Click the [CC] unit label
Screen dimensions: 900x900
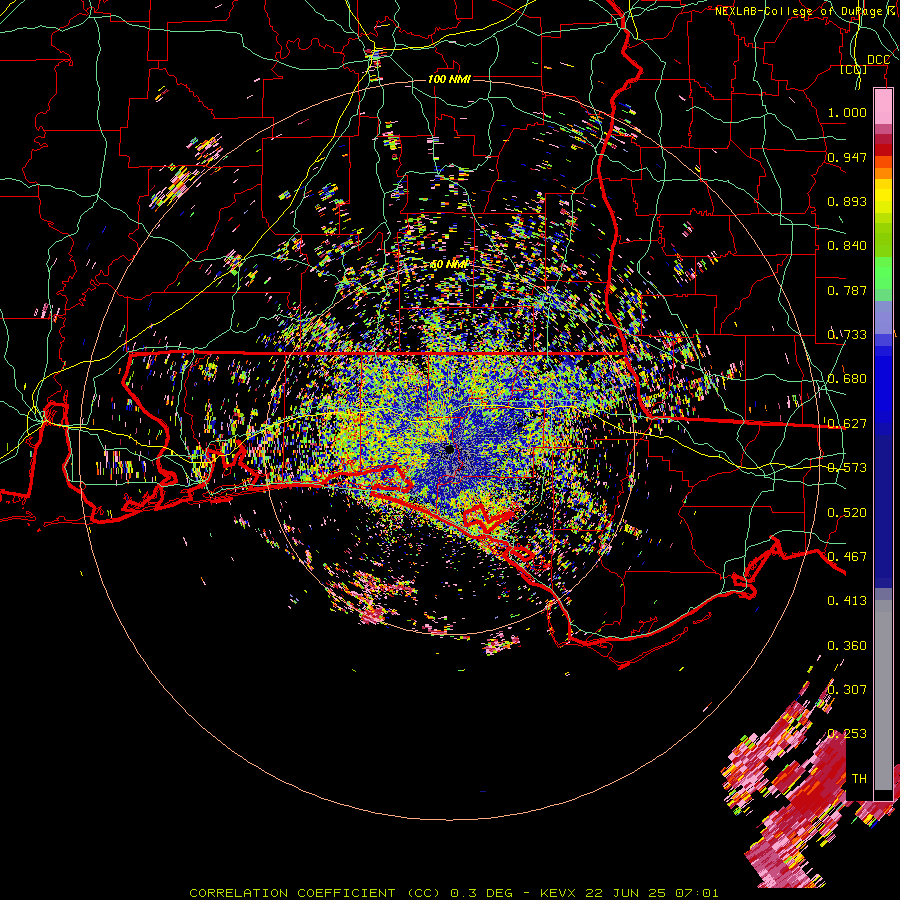point(854,69)
